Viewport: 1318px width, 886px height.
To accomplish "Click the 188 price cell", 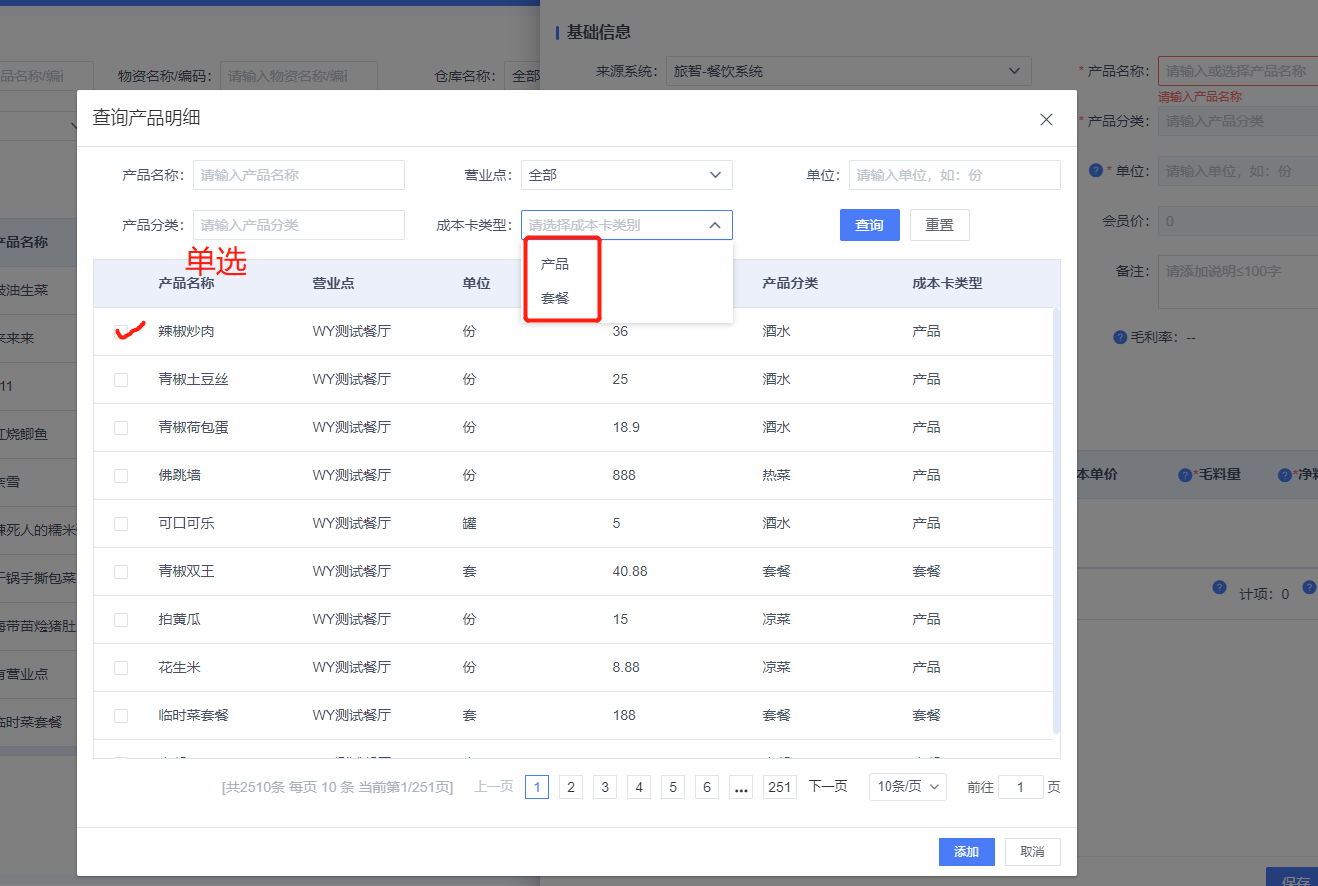I will click(624, 715).
